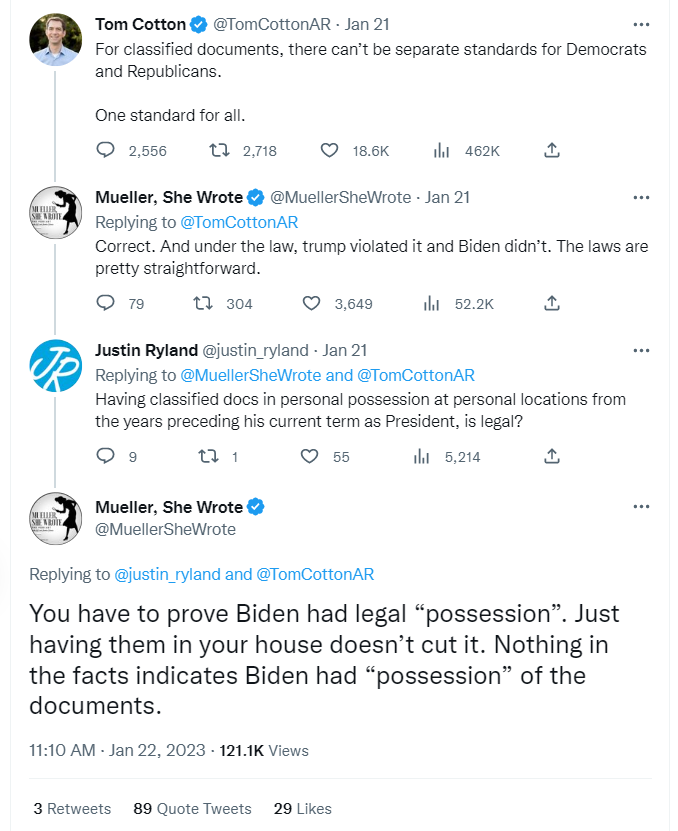
Task: Like Mueller, She Wrote's first reply
Action: [311, 303]
